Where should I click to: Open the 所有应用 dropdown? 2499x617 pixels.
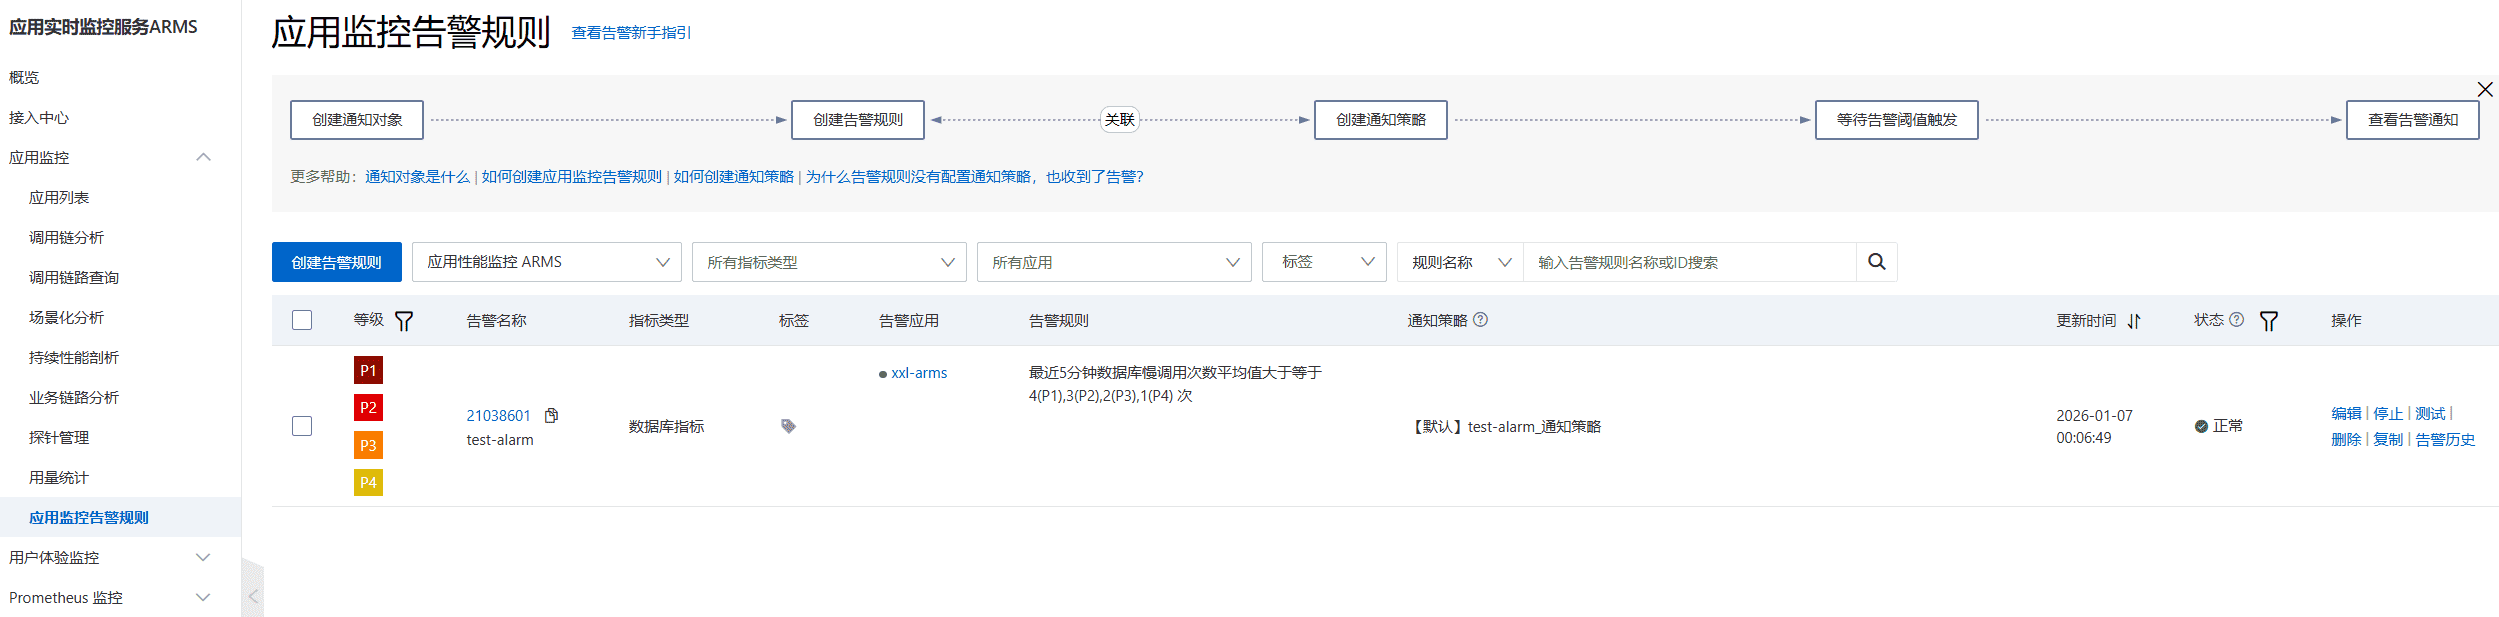[x=1114, y=262]
